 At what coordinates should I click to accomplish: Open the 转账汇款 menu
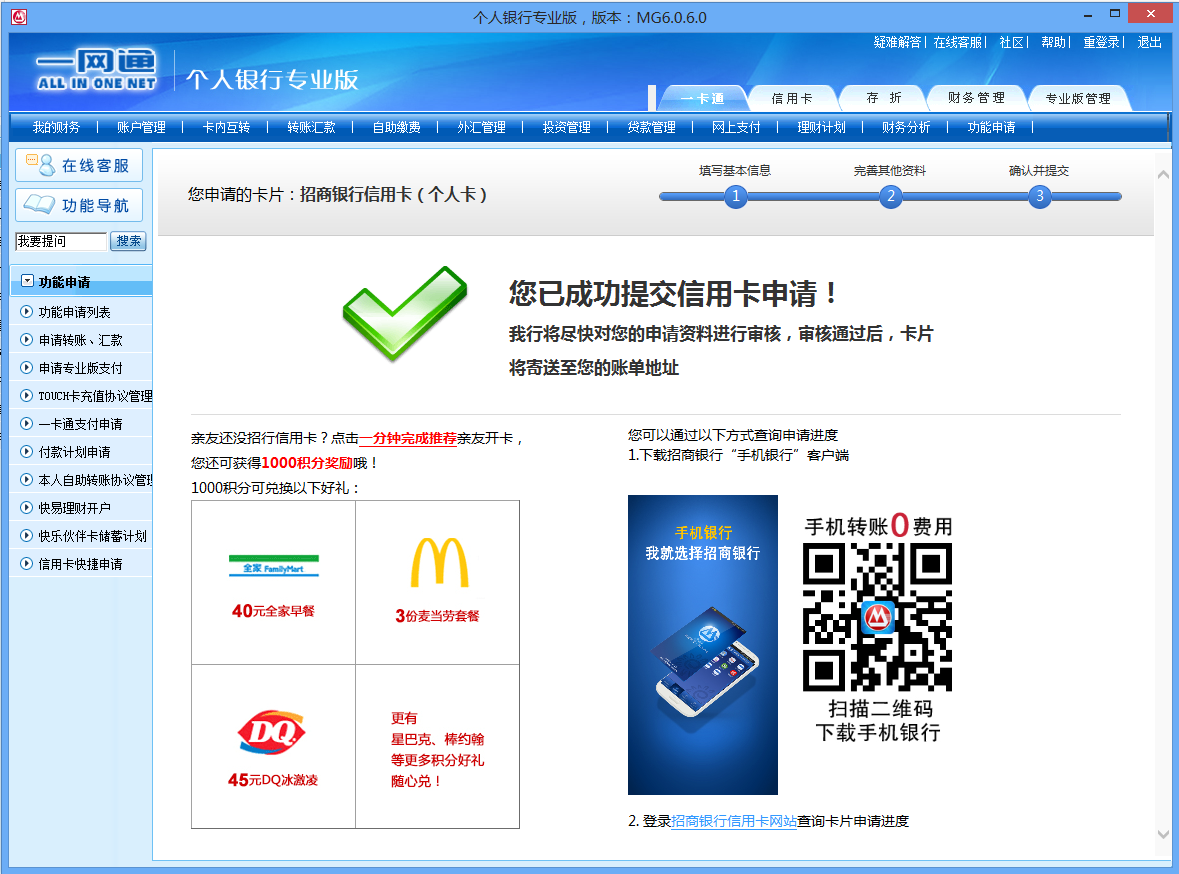[311, 127]
